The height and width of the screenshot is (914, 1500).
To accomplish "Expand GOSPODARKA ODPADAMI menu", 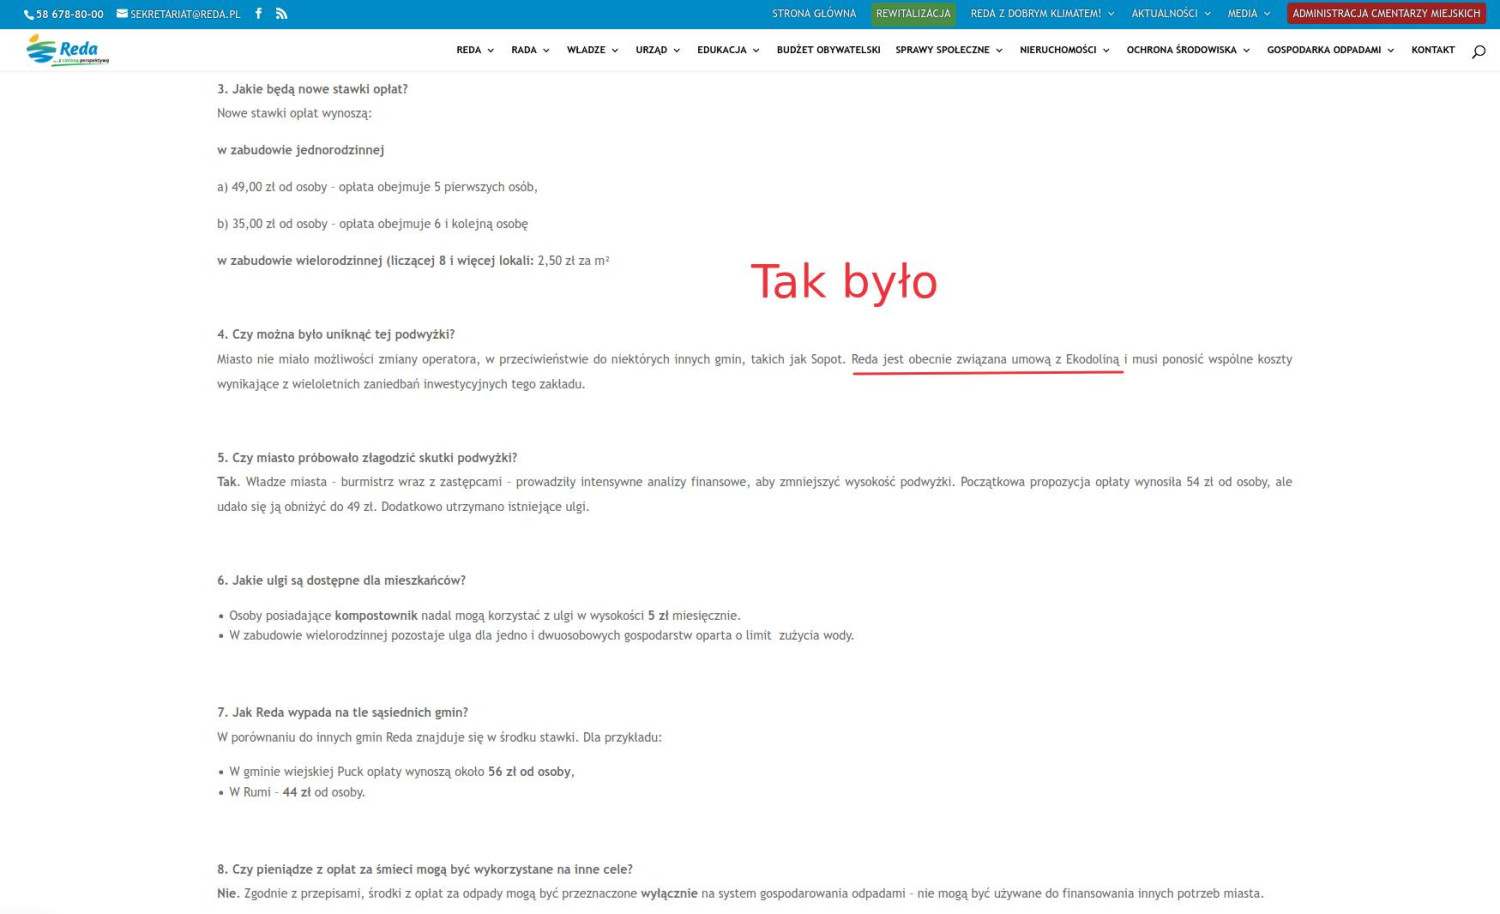I will [1330, 50].
